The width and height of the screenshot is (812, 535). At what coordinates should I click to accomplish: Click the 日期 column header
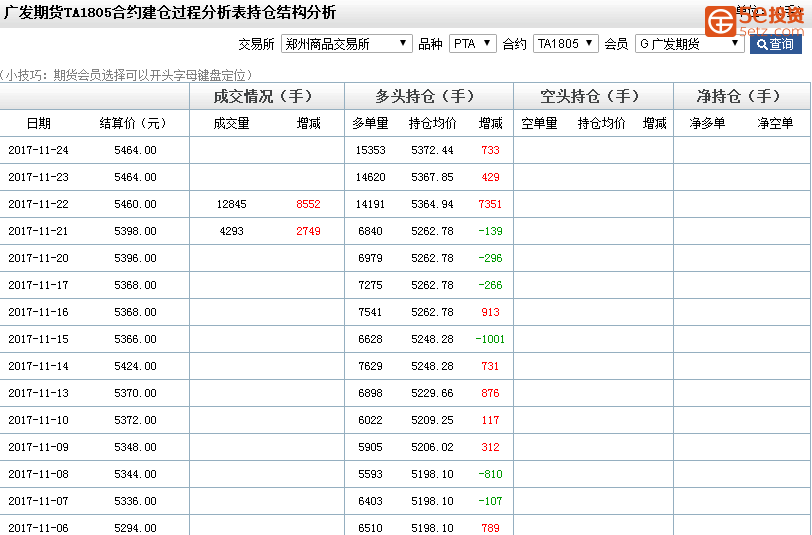click(38, 123)
